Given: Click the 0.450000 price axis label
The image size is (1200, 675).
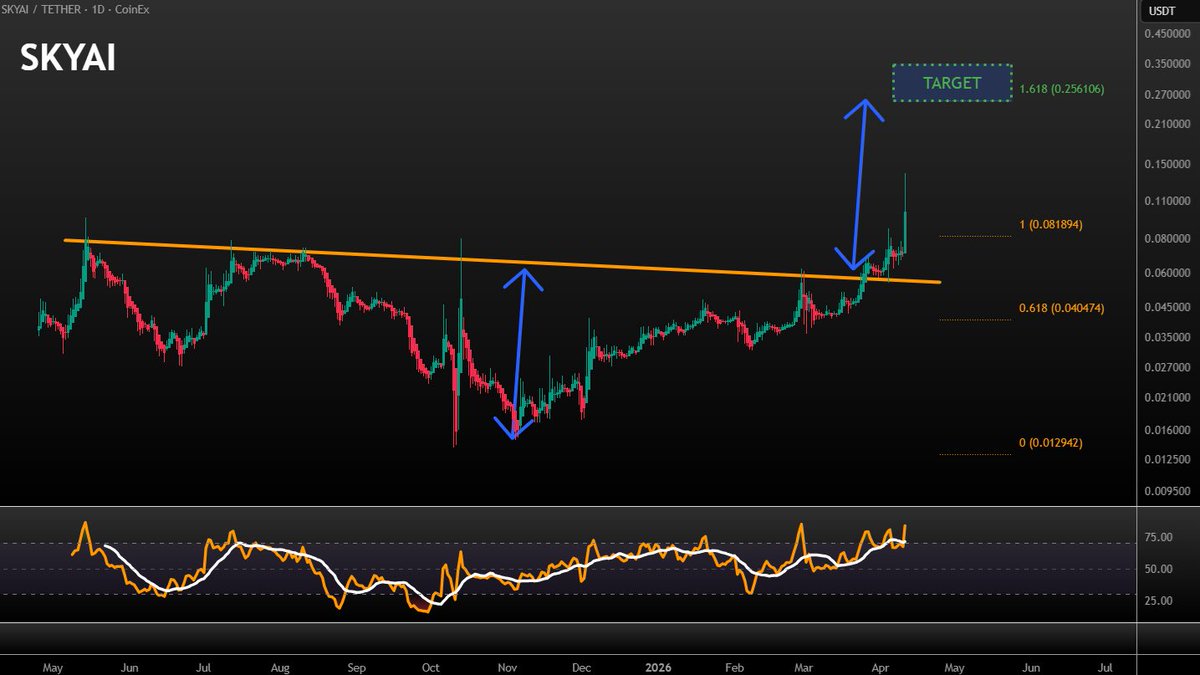Looking at the screenshot, I should [x=1167, y=33].
